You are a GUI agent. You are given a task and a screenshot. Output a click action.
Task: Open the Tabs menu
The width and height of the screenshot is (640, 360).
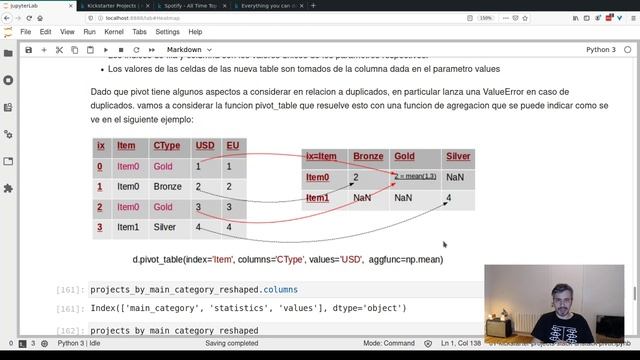coord(139,32)
